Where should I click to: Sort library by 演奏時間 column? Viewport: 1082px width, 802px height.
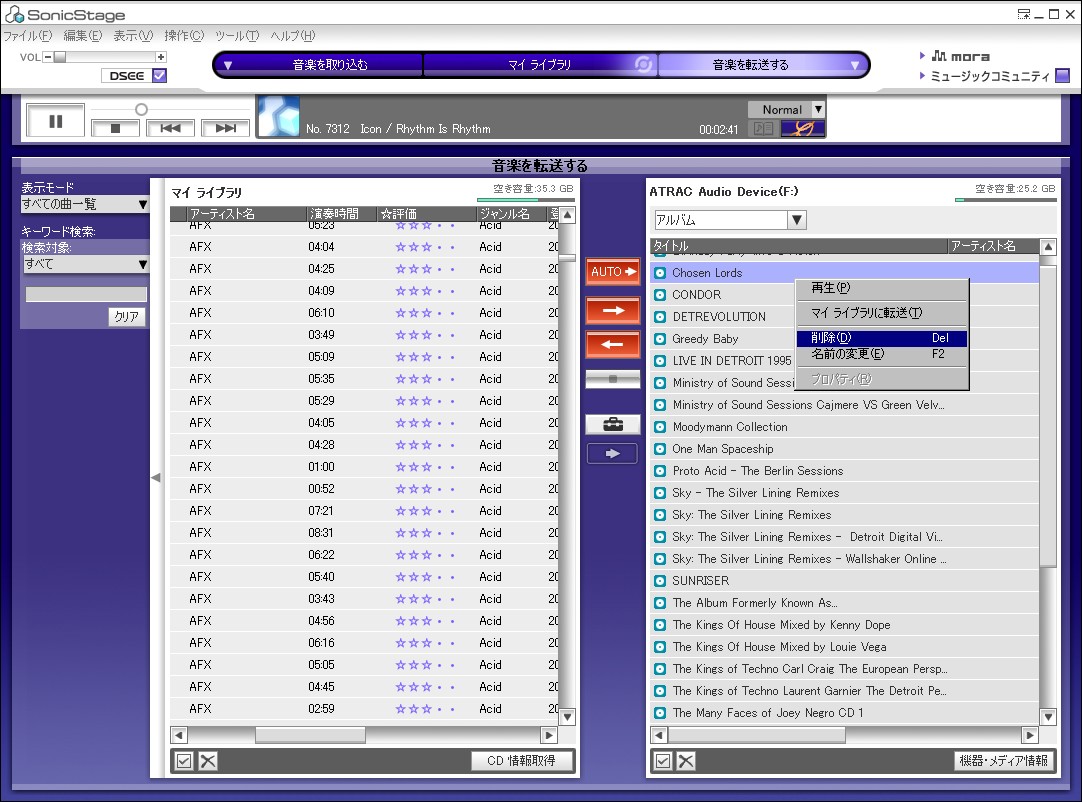342,214
